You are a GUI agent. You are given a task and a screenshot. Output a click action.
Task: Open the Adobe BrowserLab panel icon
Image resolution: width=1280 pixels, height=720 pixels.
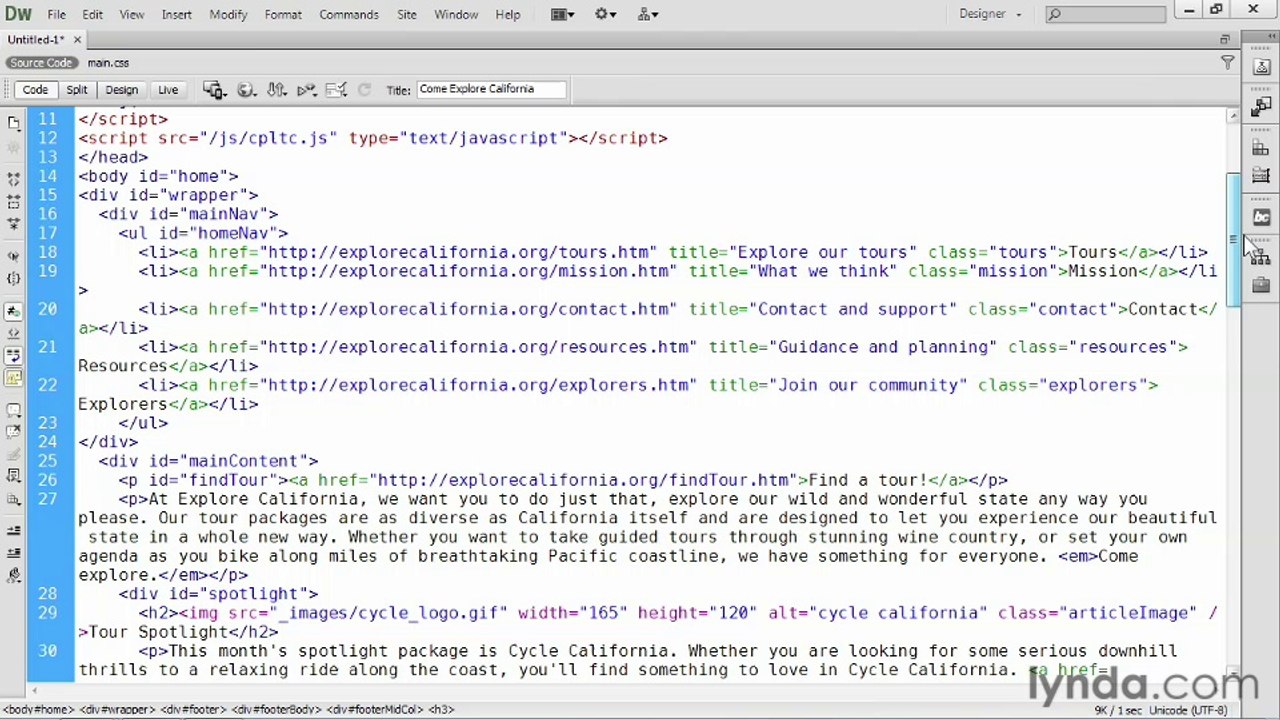click(1261, 67)
